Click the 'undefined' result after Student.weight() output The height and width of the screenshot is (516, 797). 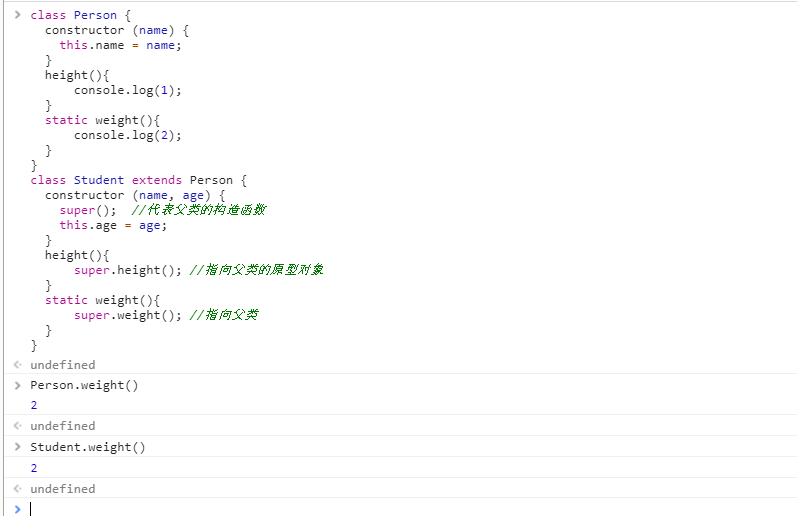[63, 489]
